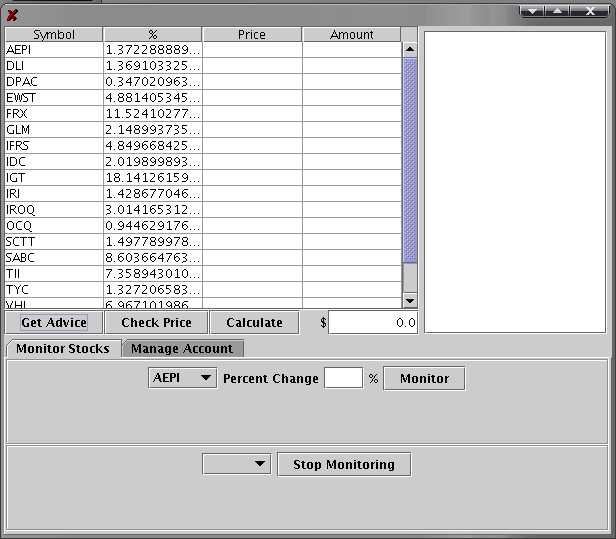Select the FRX row in stock table

coord(53,114)
